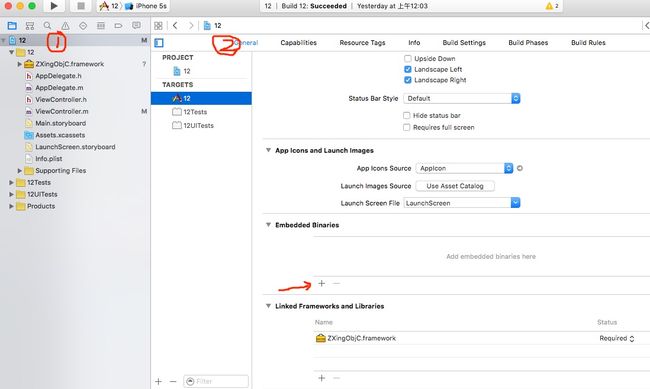Open ViewController.m file
Image resolution: width=650 pixels, height=389 pixels.
tap(62, 112)
